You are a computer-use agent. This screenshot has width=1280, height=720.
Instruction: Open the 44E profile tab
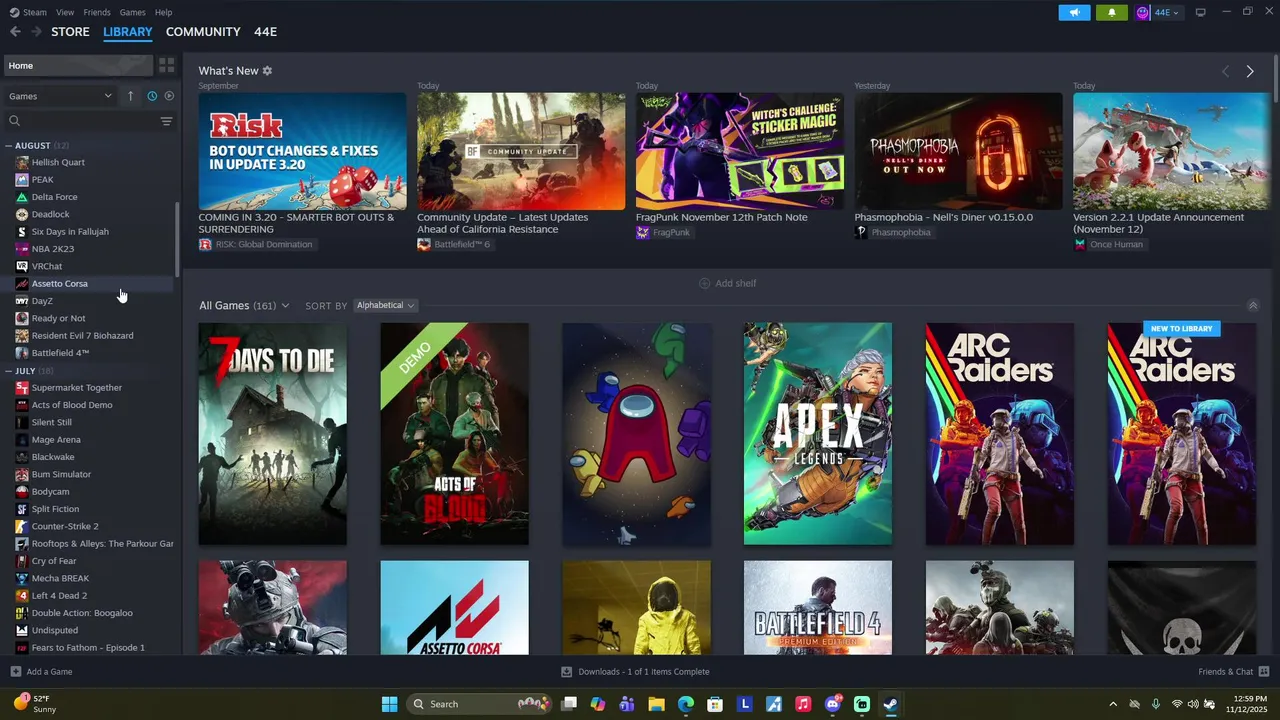point(265,32)
